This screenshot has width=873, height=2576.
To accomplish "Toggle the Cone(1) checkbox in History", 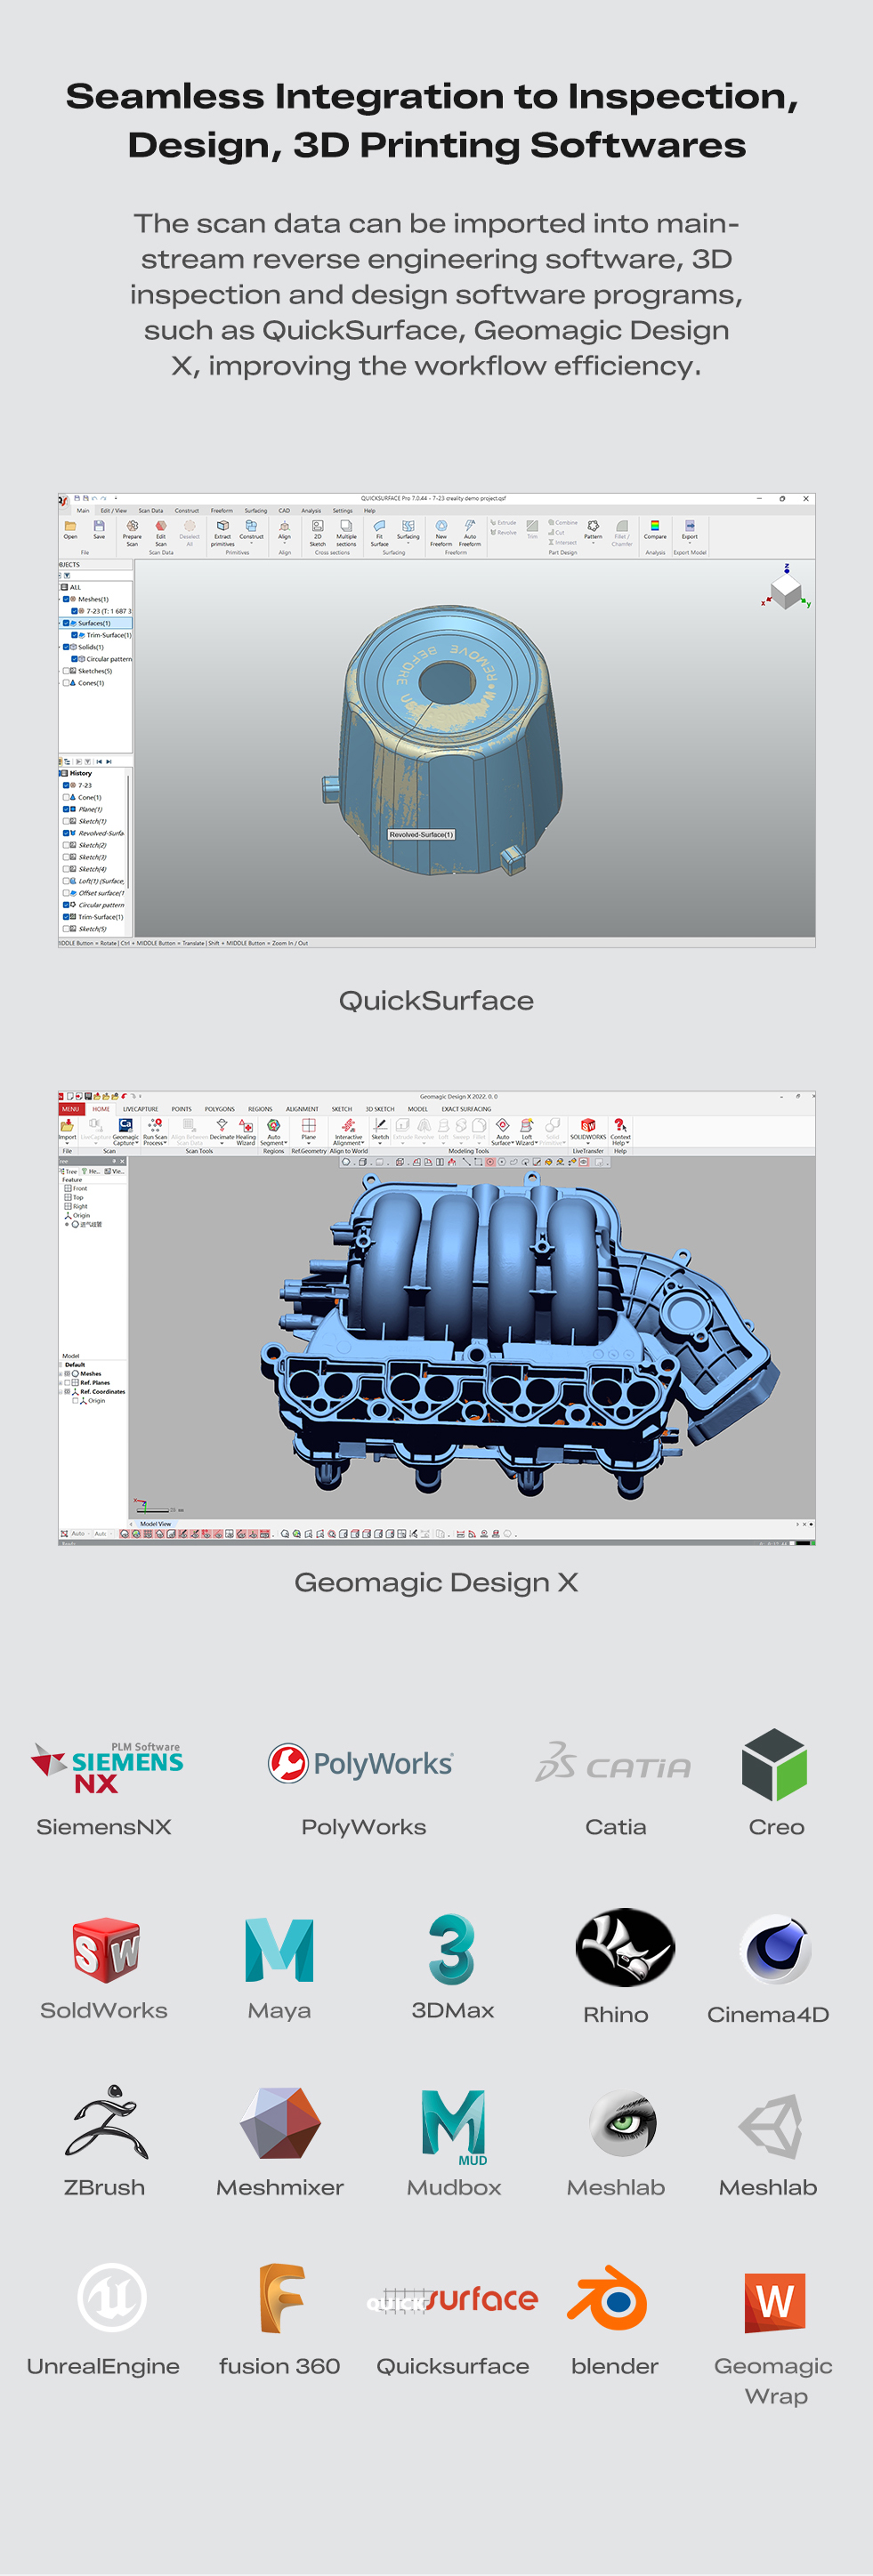I will click(66, 797).
